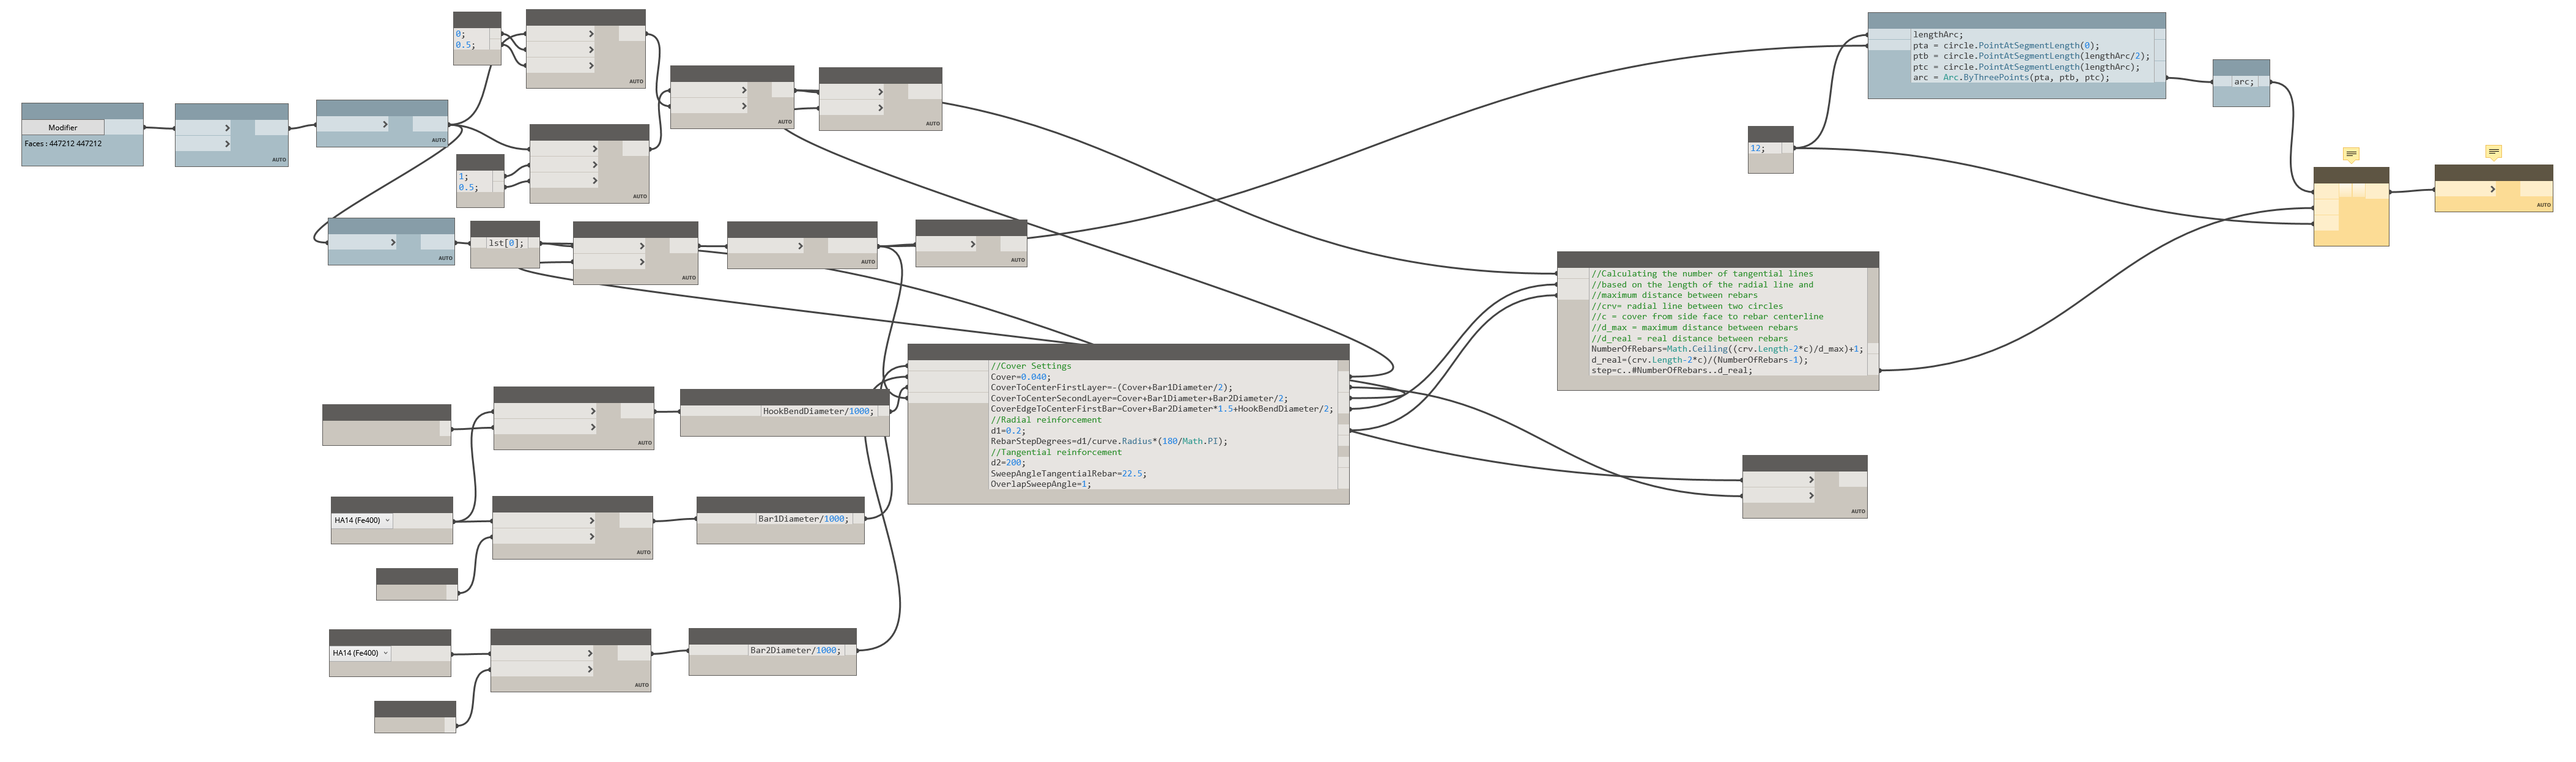Screen dimensions: 2576x762
Task: Click the Bar2Diameter/1000; code line
Action: [x=795, y=650]
